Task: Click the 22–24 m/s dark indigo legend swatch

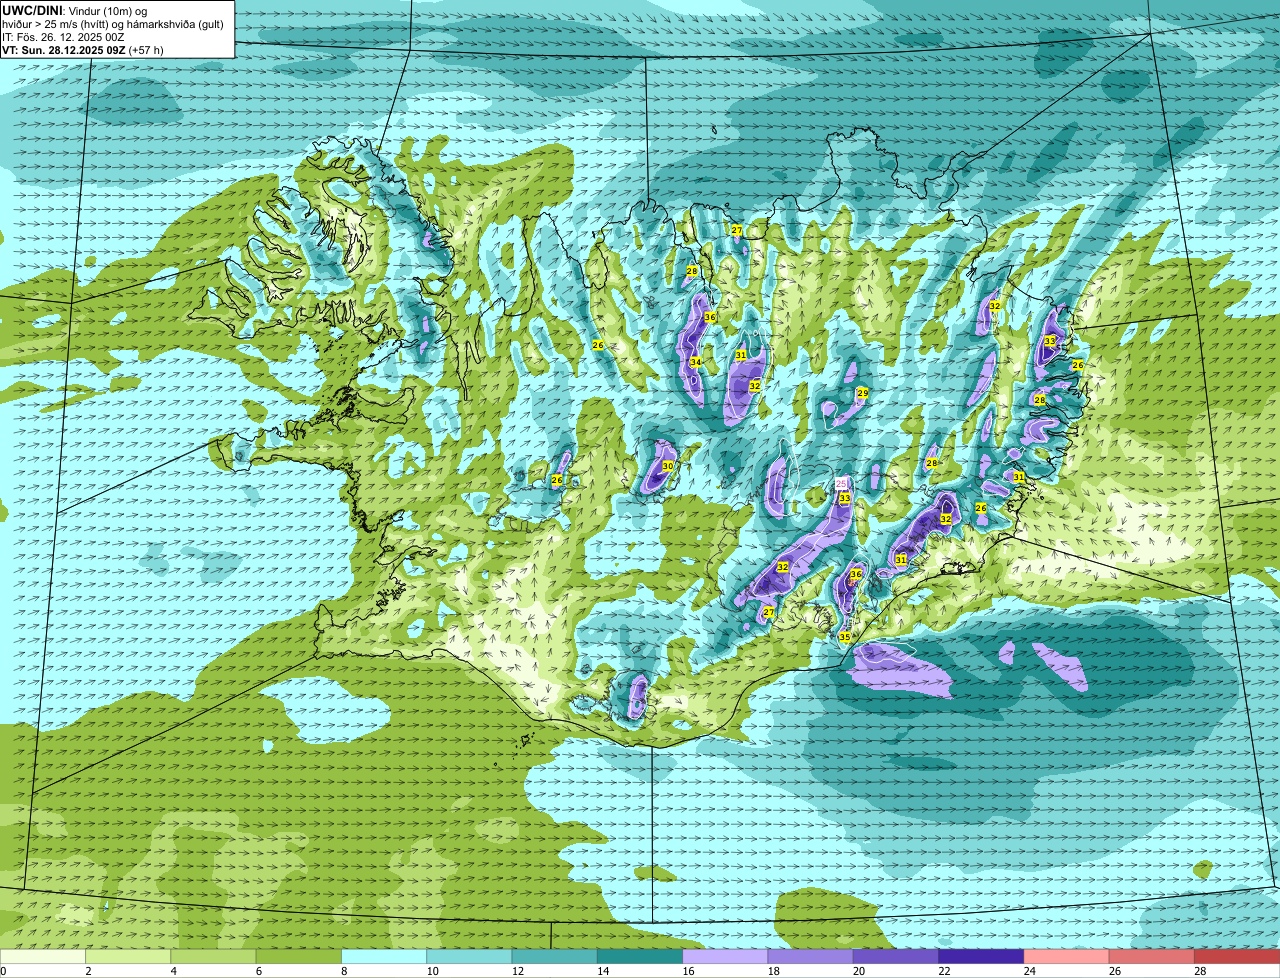Action: [981, 956]
